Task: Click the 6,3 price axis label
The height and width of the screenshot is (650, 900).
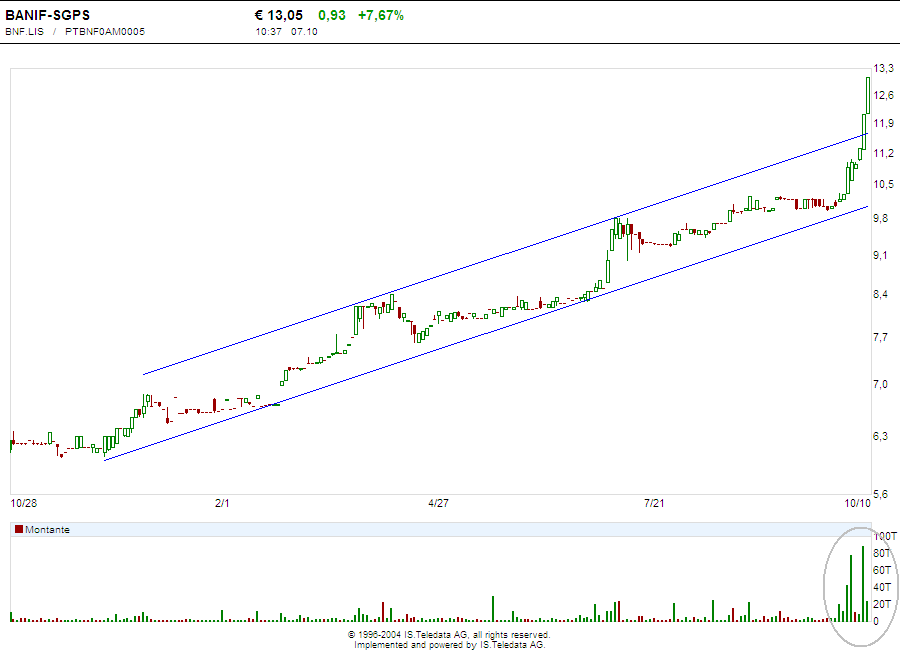Action: coord(880,436)
